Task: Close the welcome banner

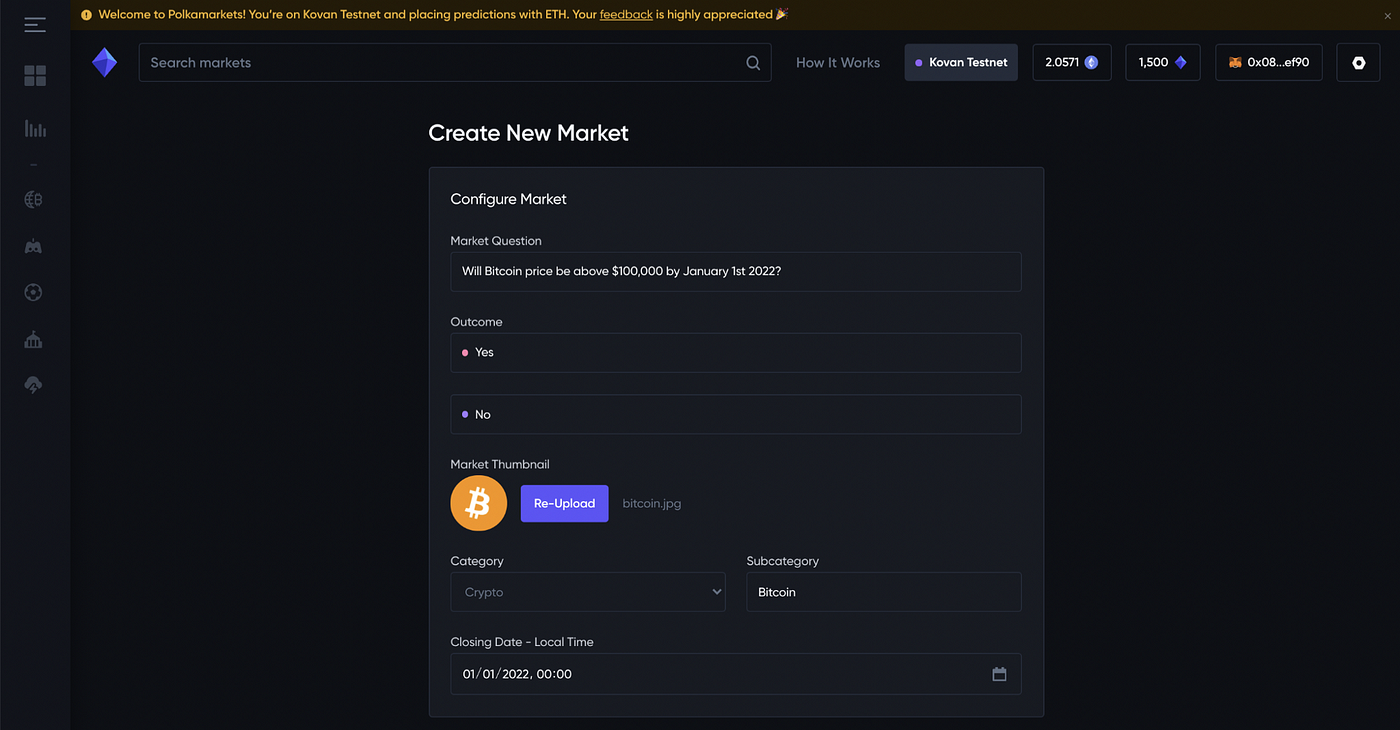Action: [x=1387, y=15]
